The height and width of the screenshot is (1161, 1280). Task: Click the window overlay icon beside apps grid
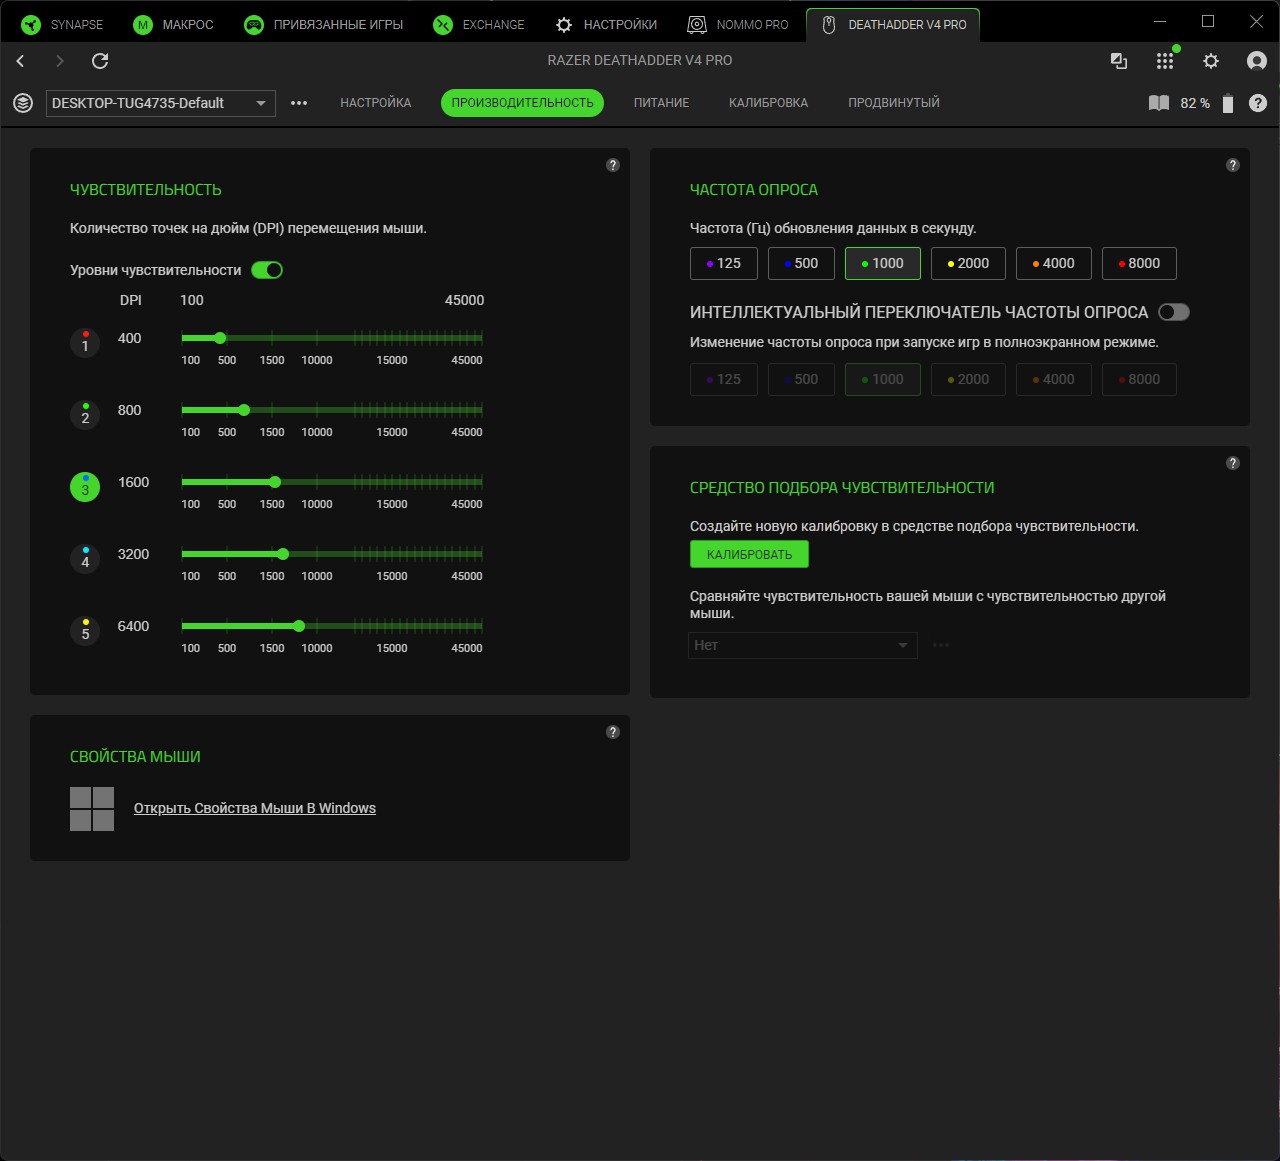click(1119, 61)
